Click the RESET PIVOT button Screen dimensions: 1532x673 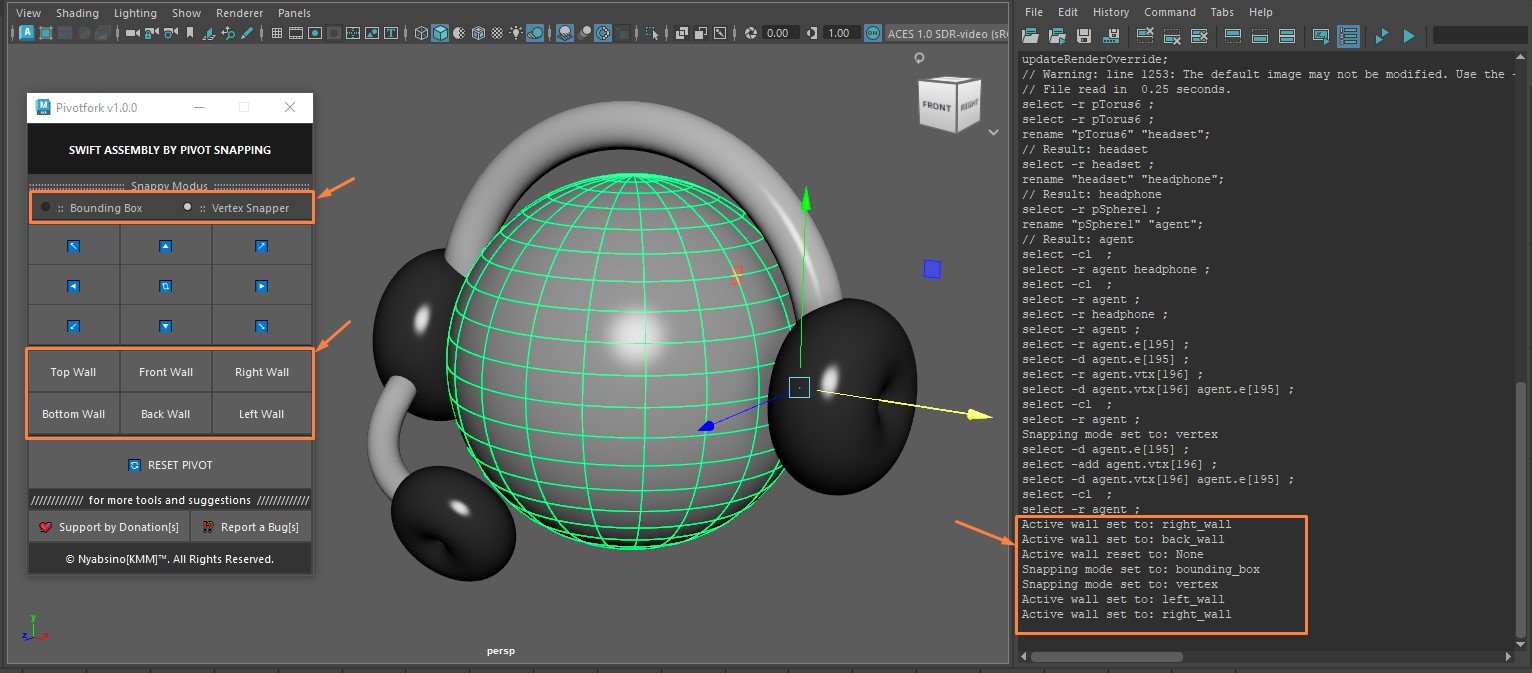(x=169, y=464)
